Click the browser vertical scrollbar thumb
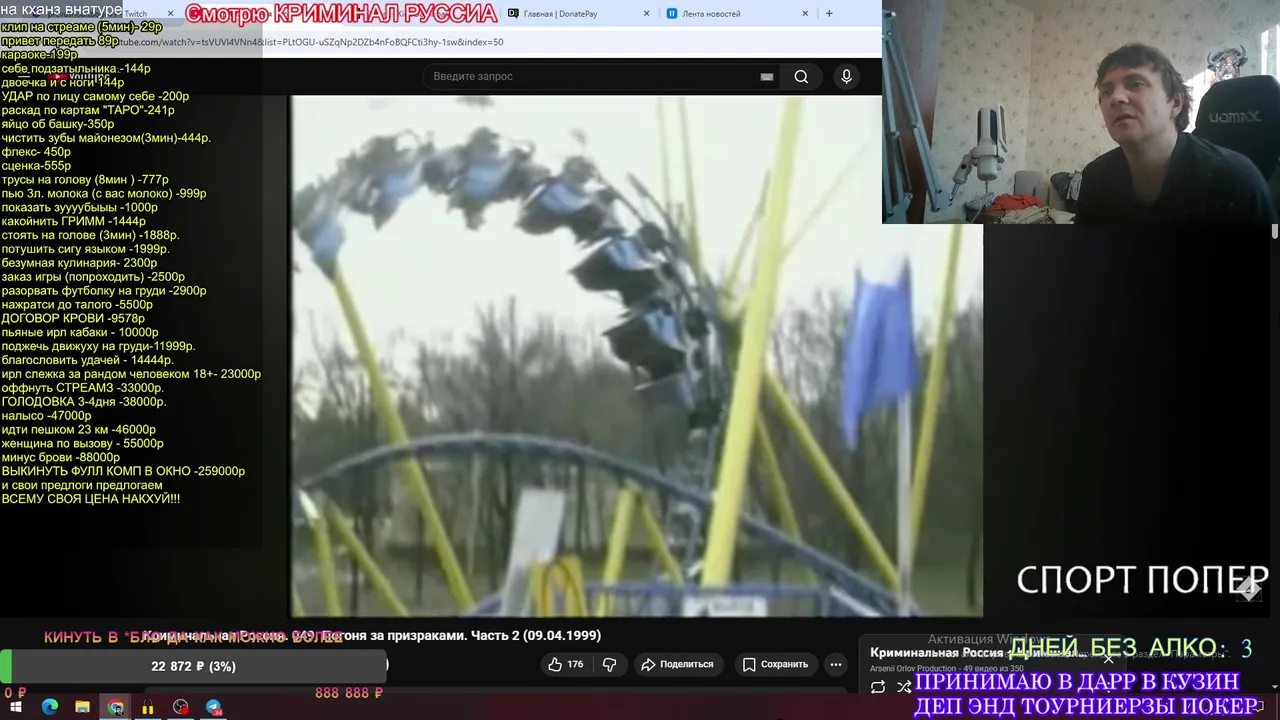Image resolution: width=1280 pixels, height=720 pixels. (1274, 231)
